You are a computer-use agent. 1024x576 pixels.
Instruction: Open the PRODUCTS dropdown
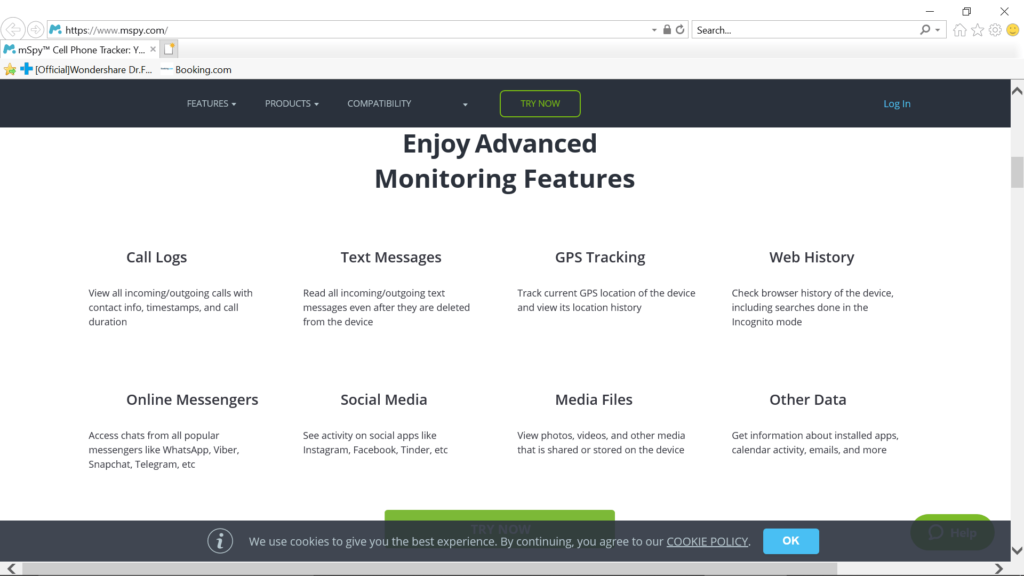[x=291, y=103]
